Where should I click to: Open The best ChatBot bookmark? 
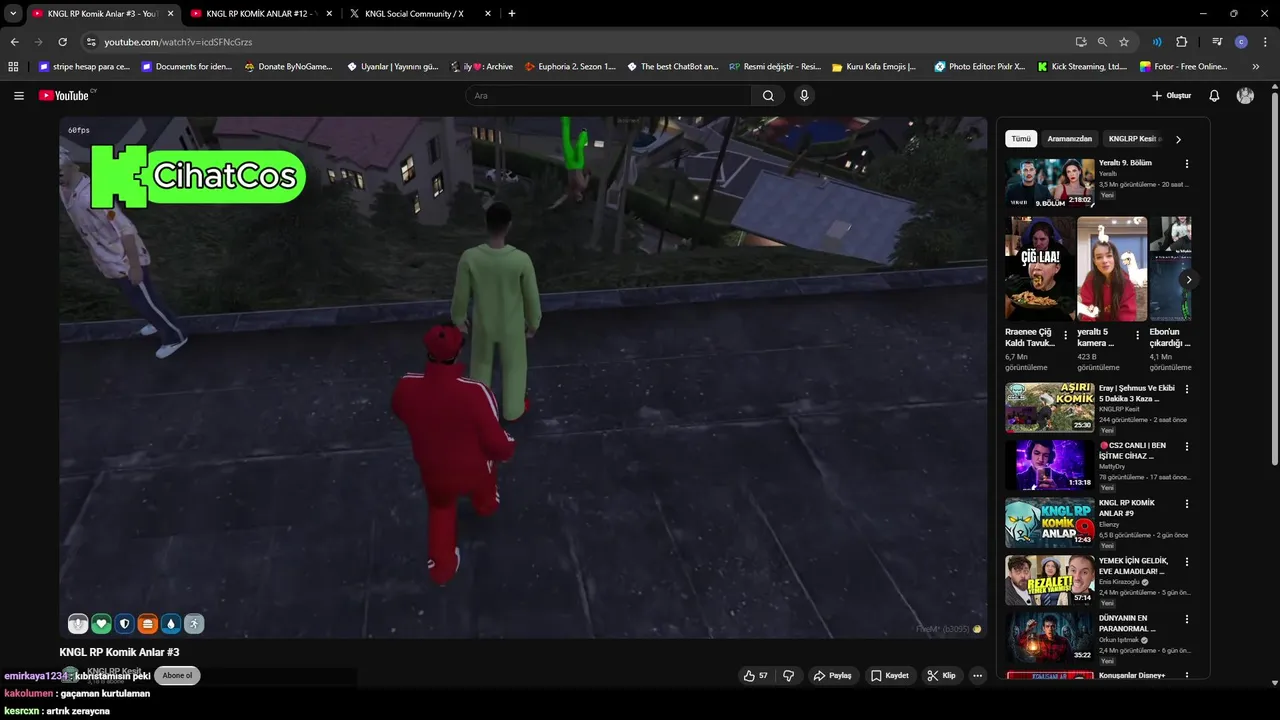pyautogui.click(x=673, y=67)
